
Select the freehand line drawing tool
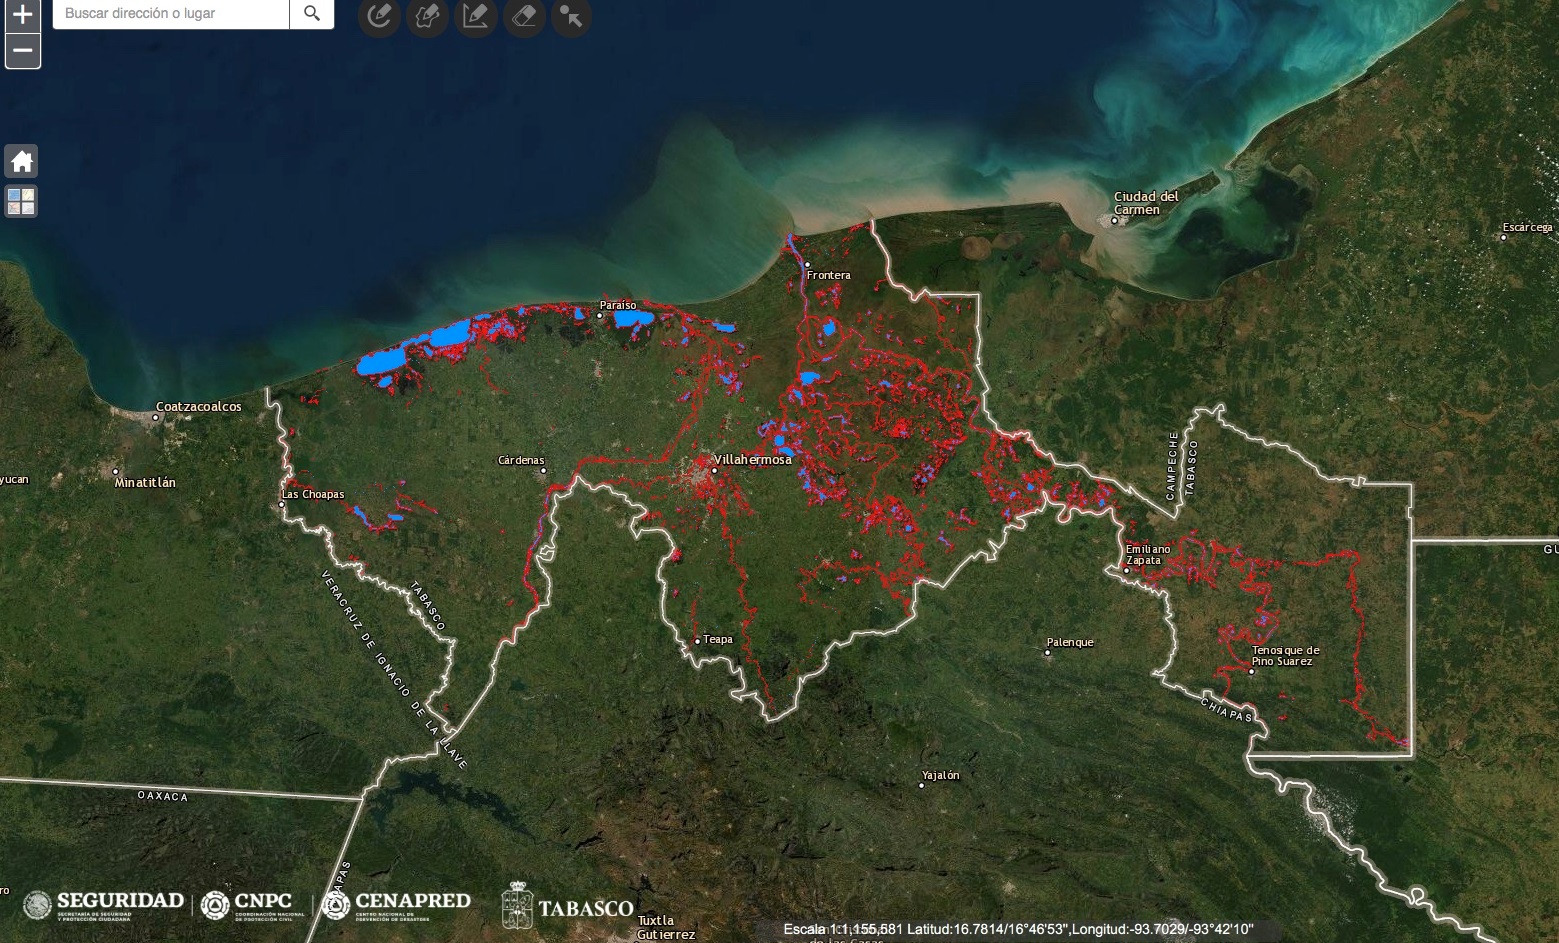(x=379, y=16)
